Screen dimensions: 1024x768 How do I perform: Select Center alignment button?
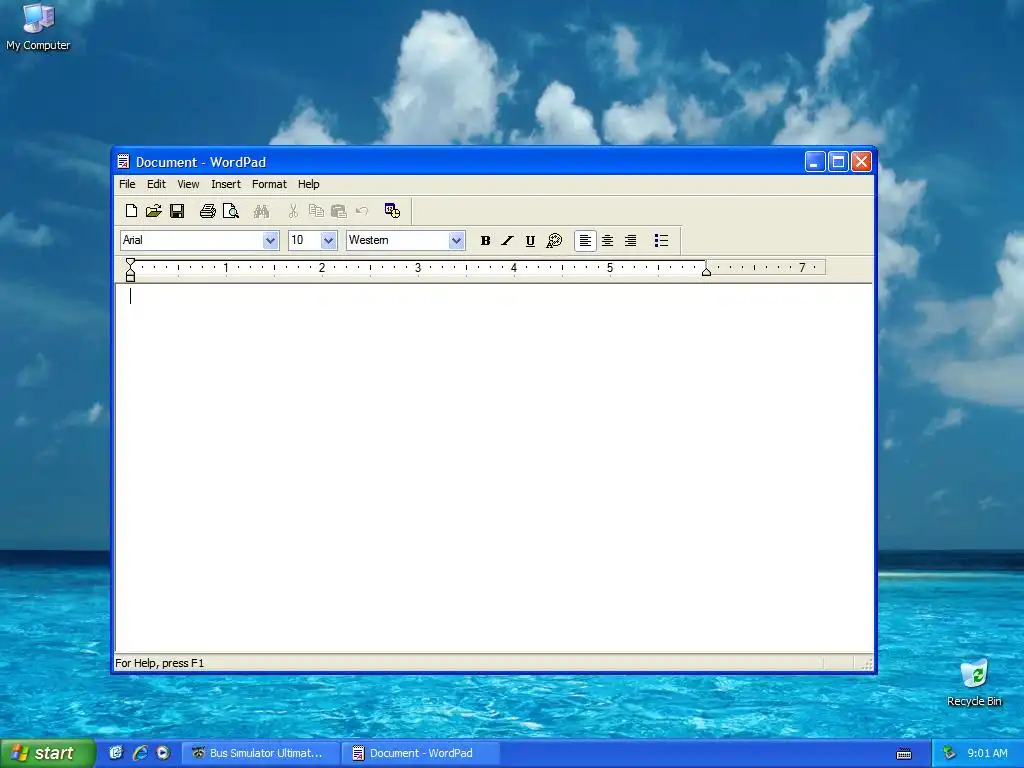click(607, 241)
